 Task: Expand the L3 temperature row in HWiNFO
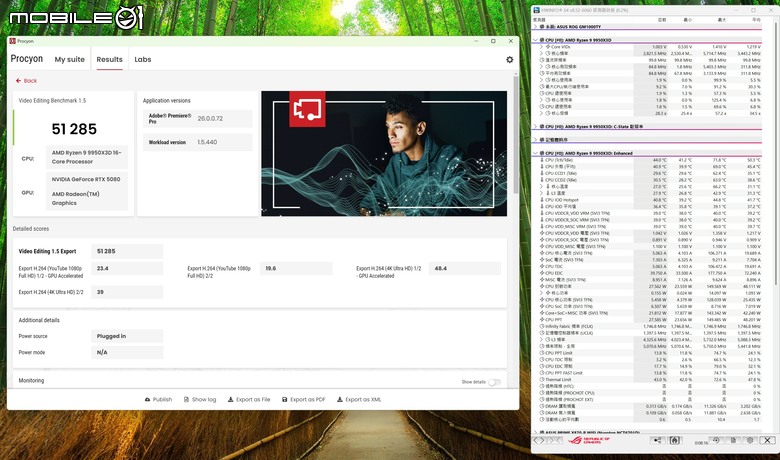541,193
